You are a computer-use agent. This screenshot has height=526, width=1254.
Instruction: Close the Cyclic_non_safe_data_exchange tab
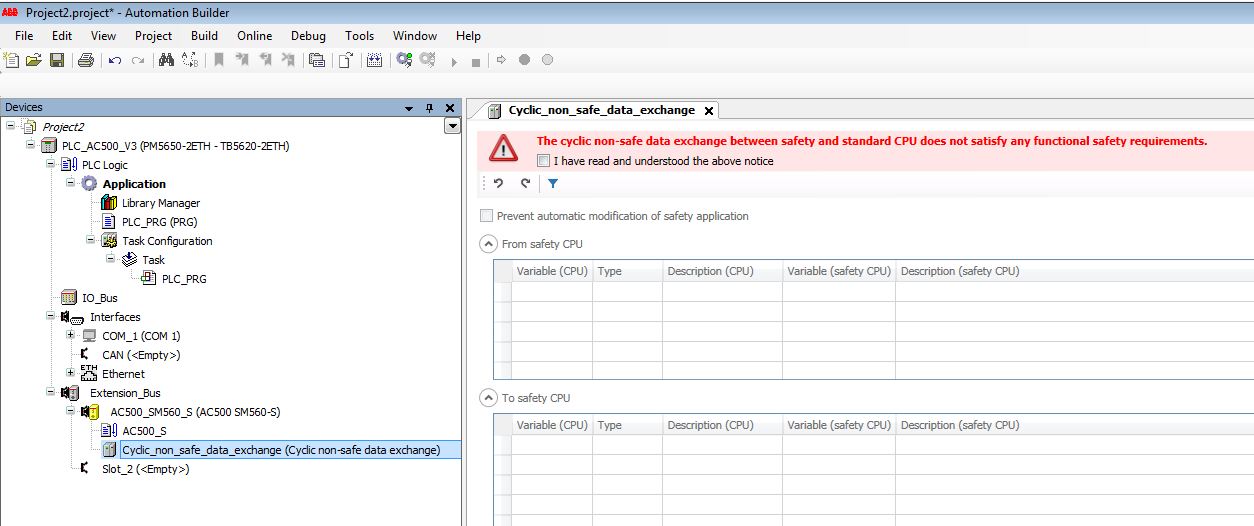point(708,111)
